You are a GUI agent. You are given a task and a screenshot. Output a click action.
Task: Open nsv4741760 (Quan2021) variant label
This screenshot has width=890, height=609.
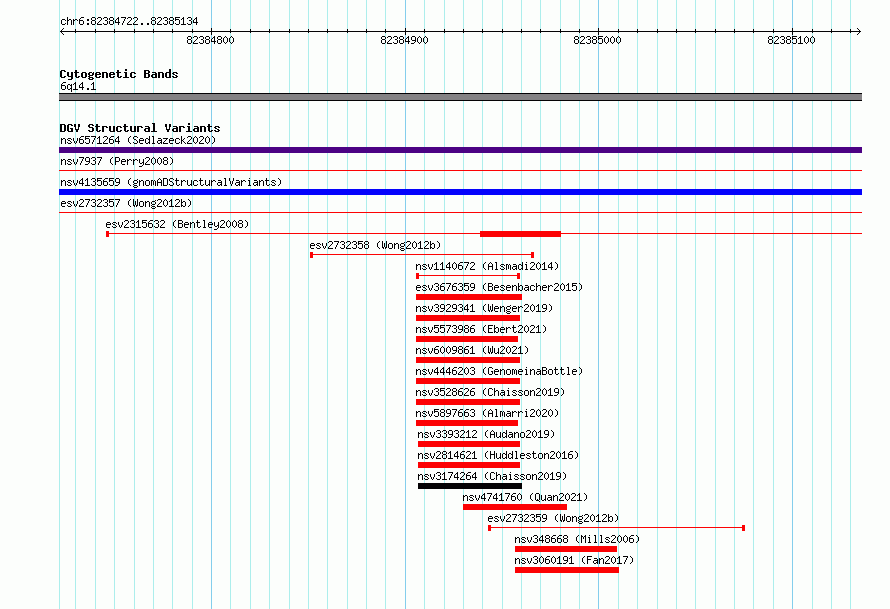(525, 497)
